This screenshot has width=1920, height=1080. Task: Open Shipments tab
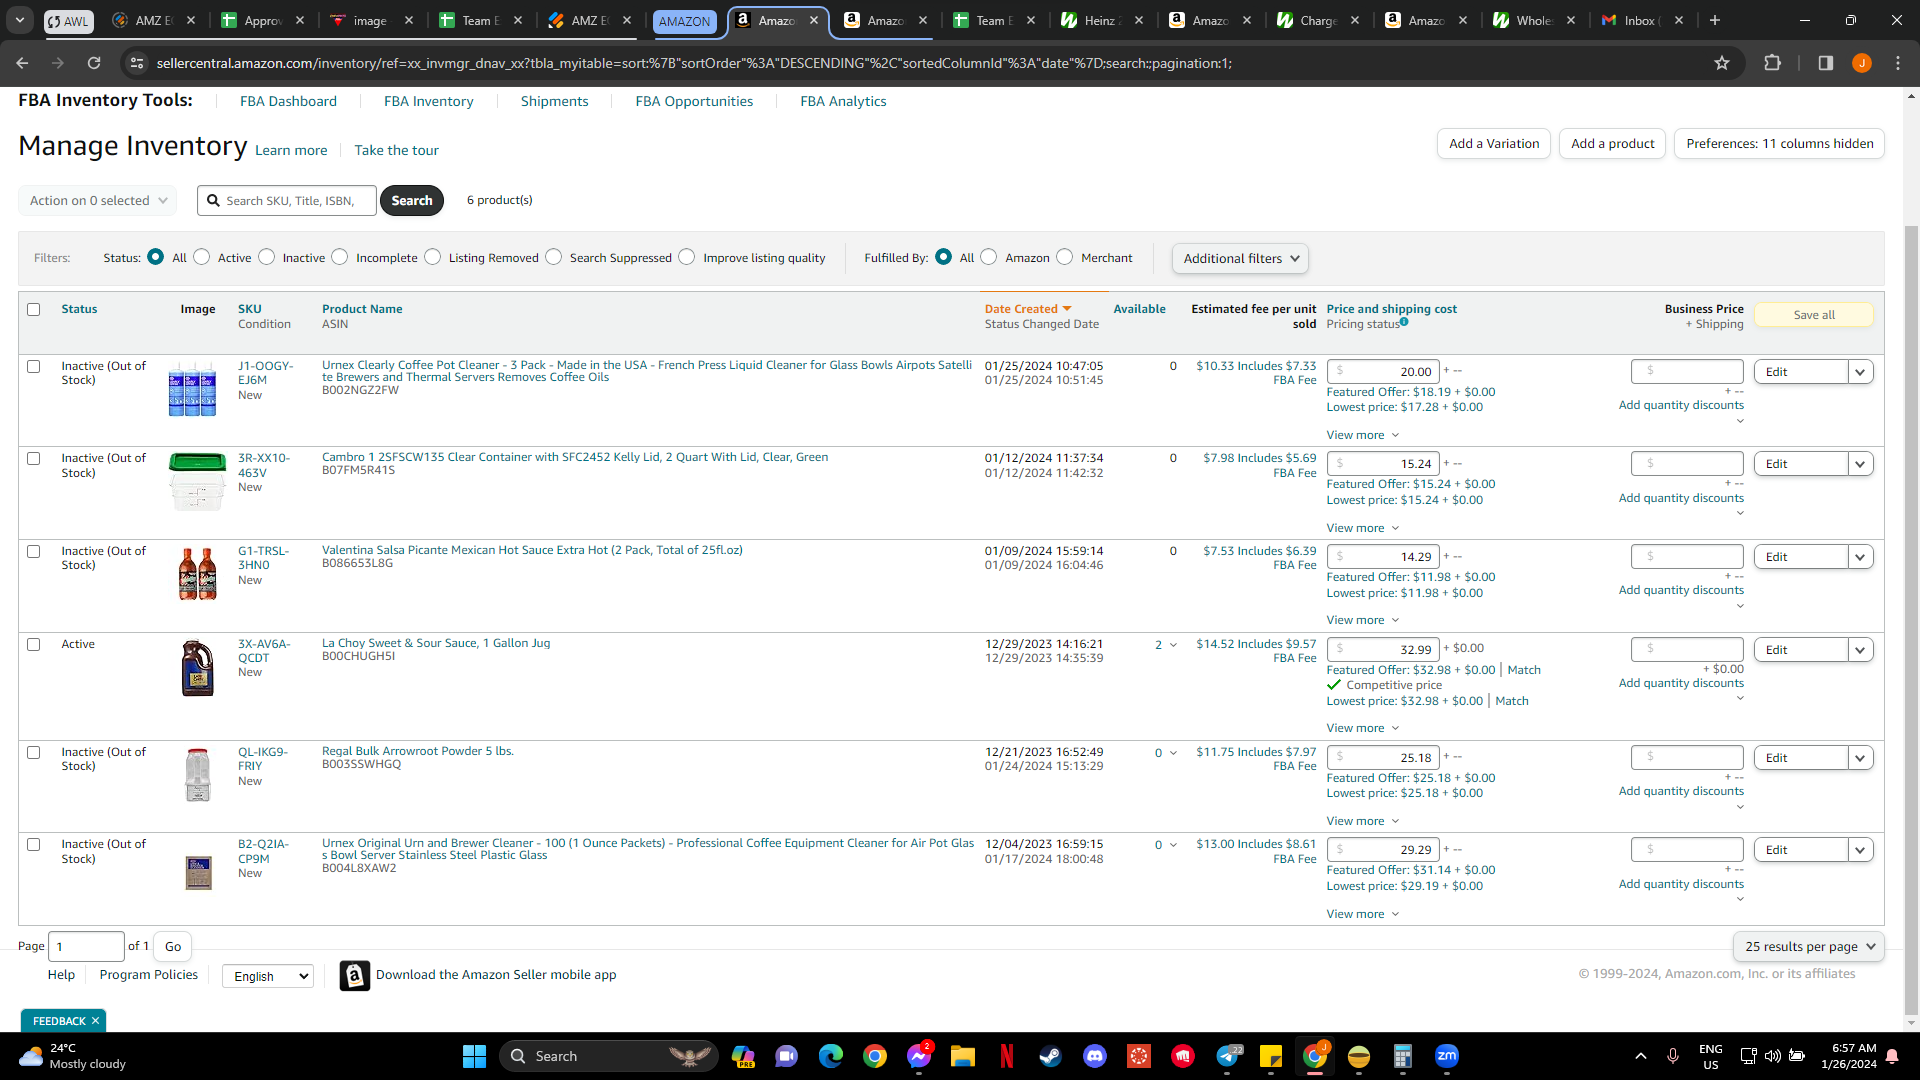[554, 101]
